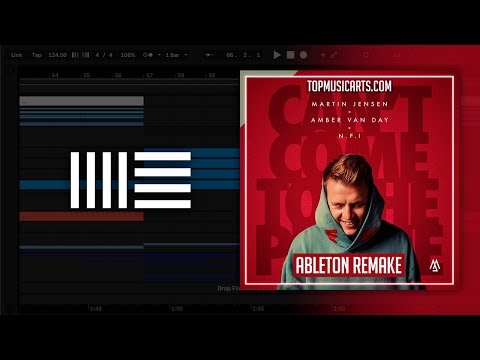Click the ABLETON REMAKE label
480x360 pixels.
[349, 265]
